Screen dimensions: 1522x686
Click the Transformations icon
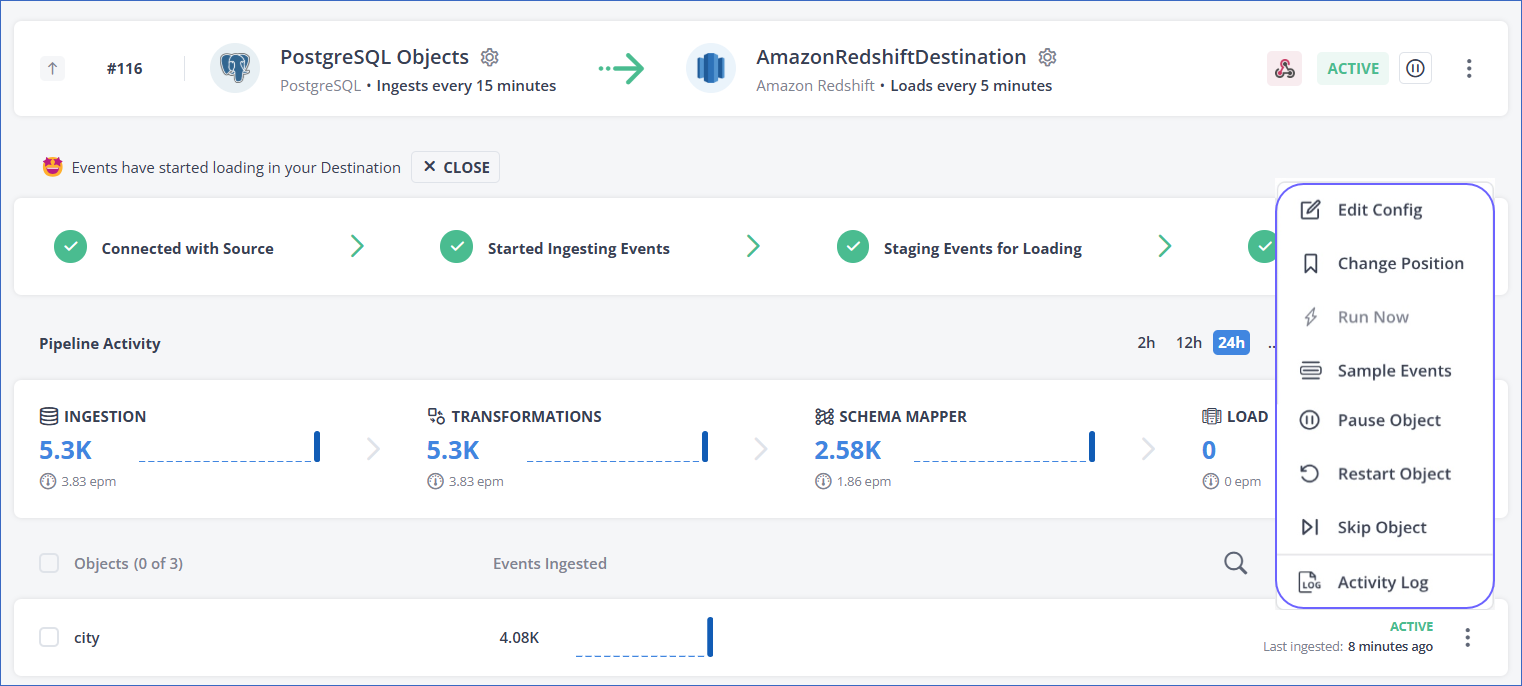tap(435, 416)
